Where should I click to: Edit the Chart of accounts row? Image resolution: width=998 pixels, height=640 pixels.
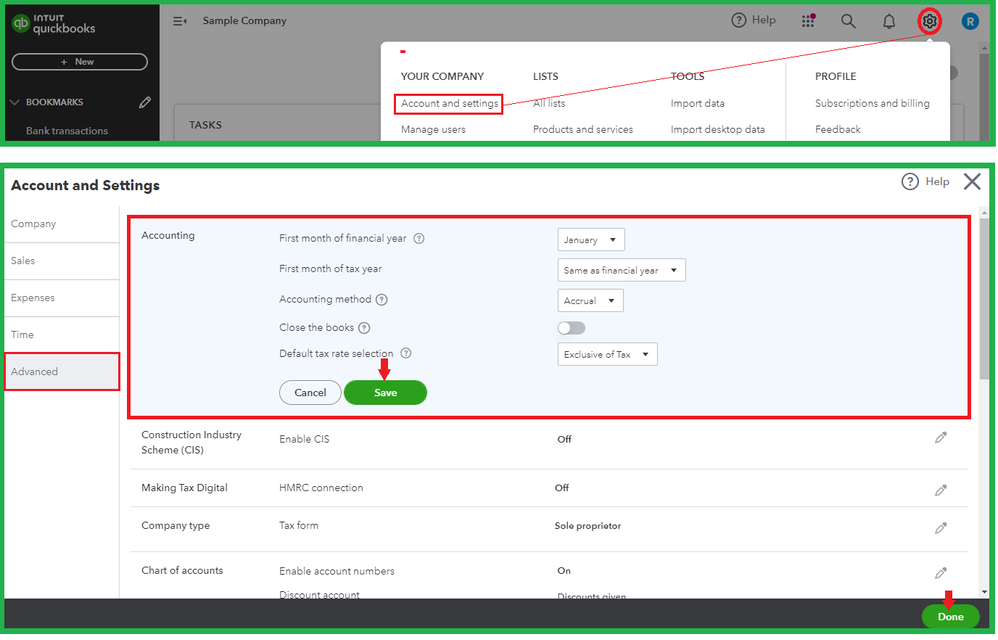(x=941, y=573)
